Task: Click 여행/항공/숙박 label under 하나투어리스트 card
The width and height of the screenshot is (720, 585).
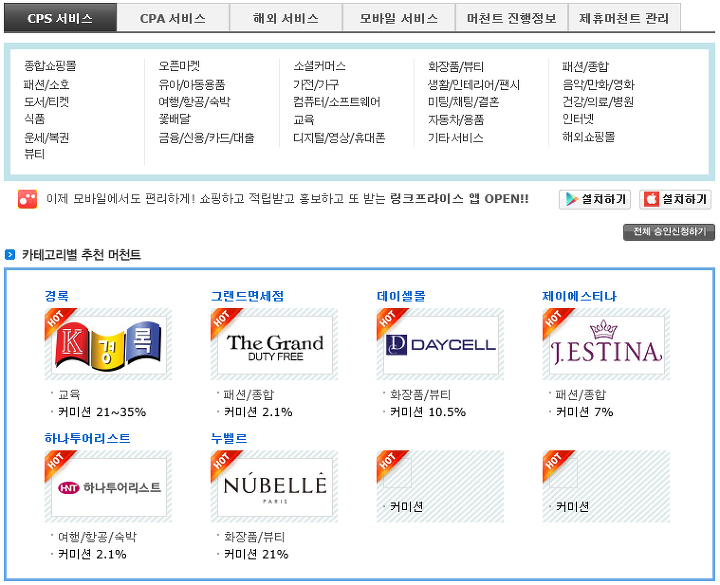Action: (97, 537)
